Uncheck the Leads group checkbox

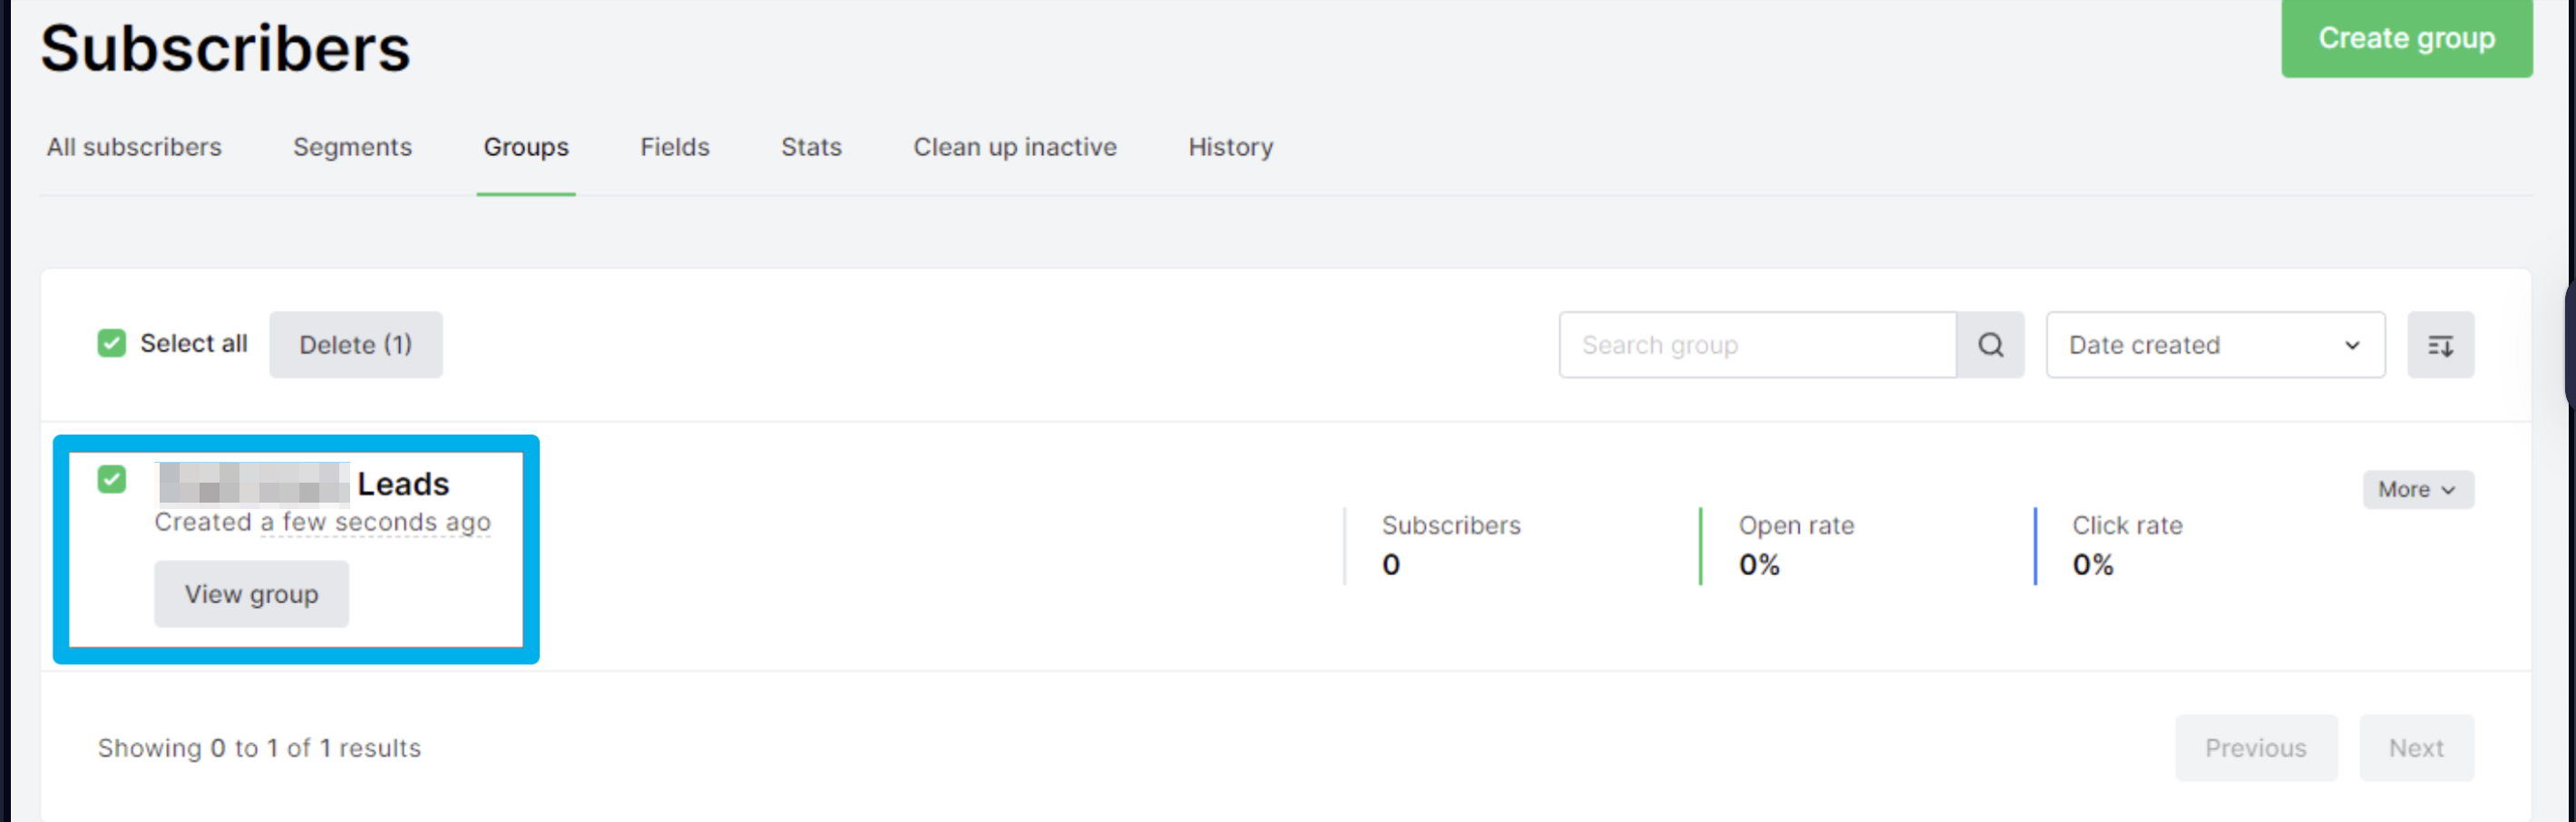point(112,480)
